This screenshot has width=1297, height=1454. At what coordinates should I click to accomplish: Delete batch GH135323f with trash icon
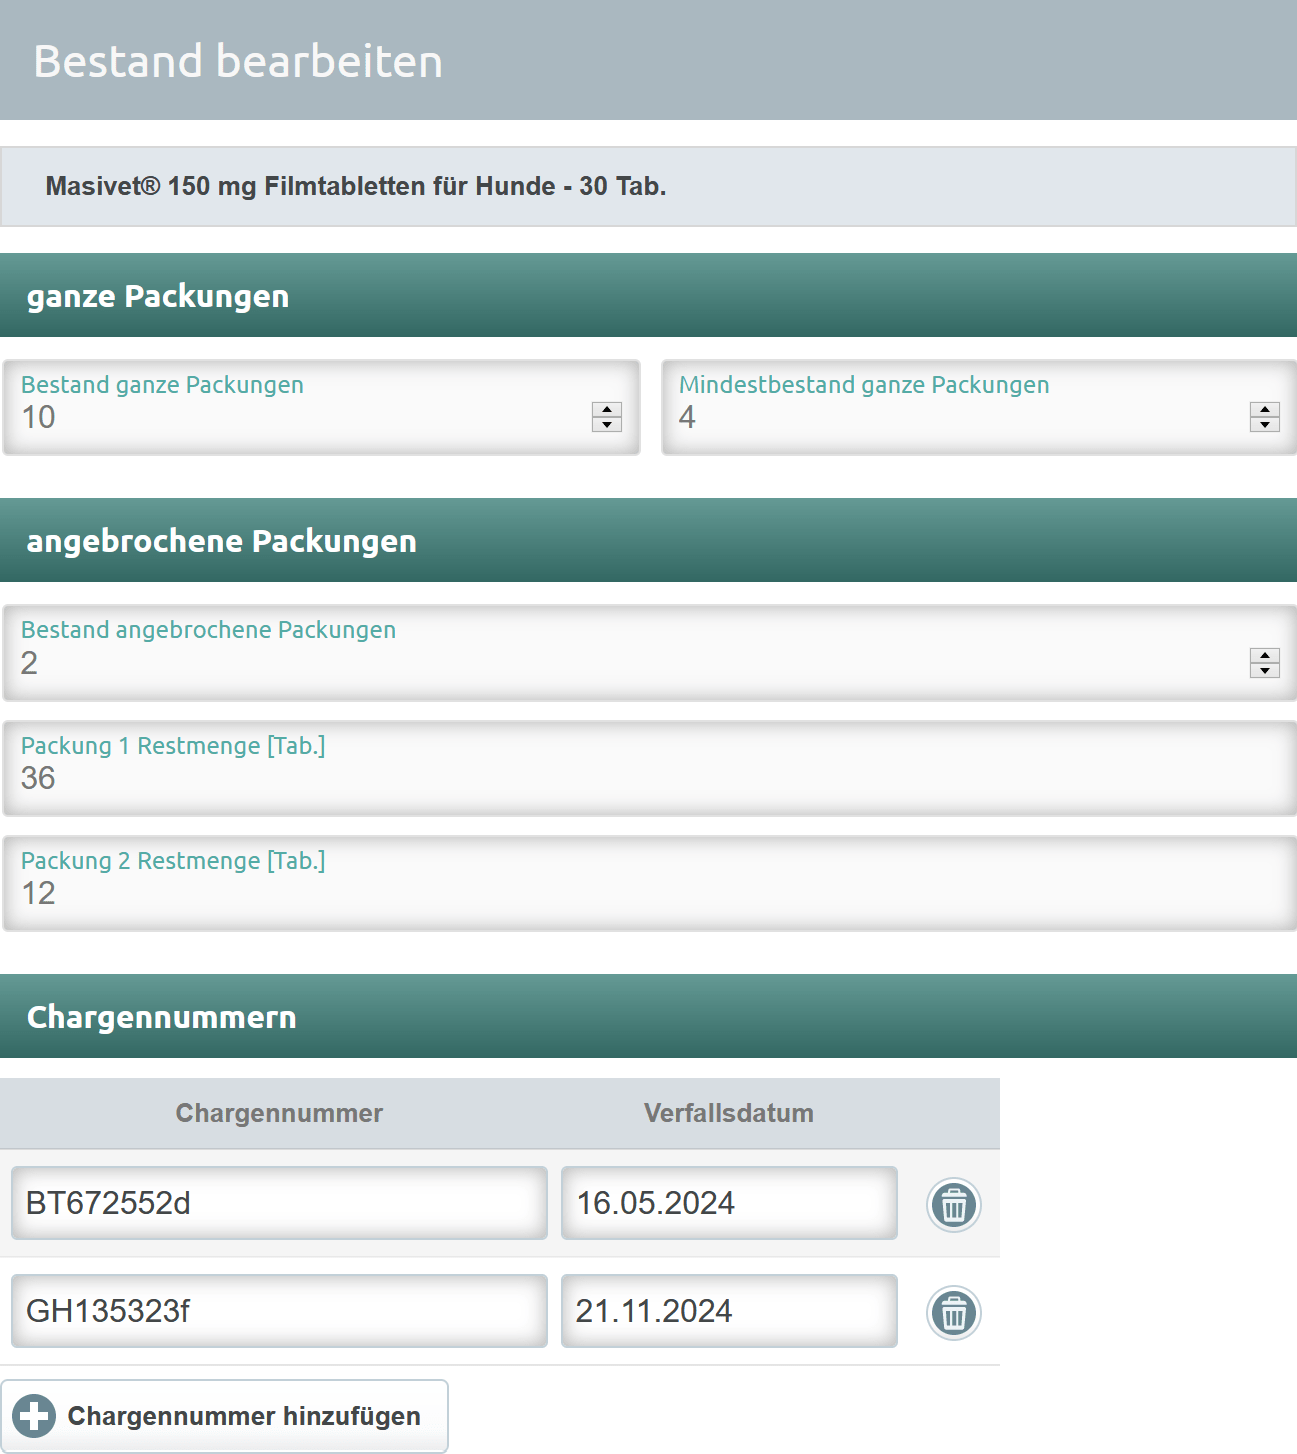954,1313
